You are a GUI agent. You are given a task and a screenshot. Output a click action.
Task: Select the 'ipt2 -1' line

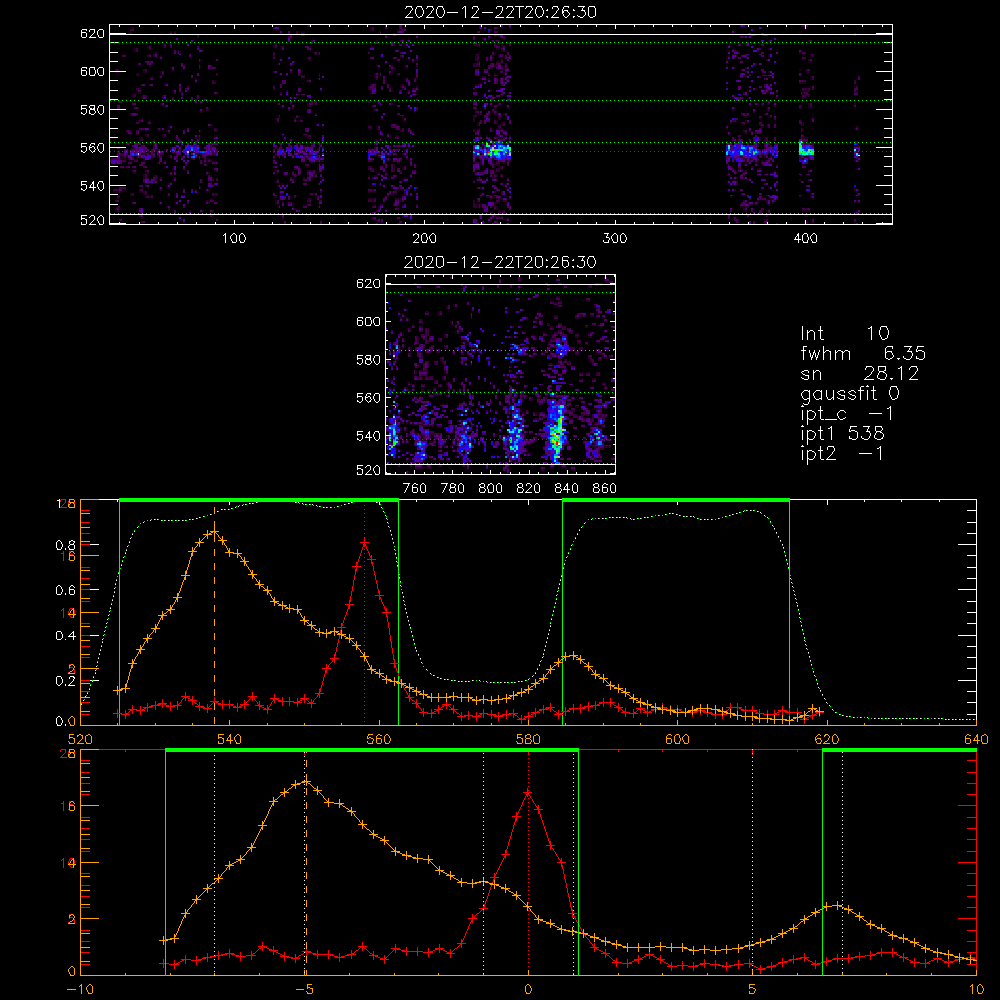[842, 453]
